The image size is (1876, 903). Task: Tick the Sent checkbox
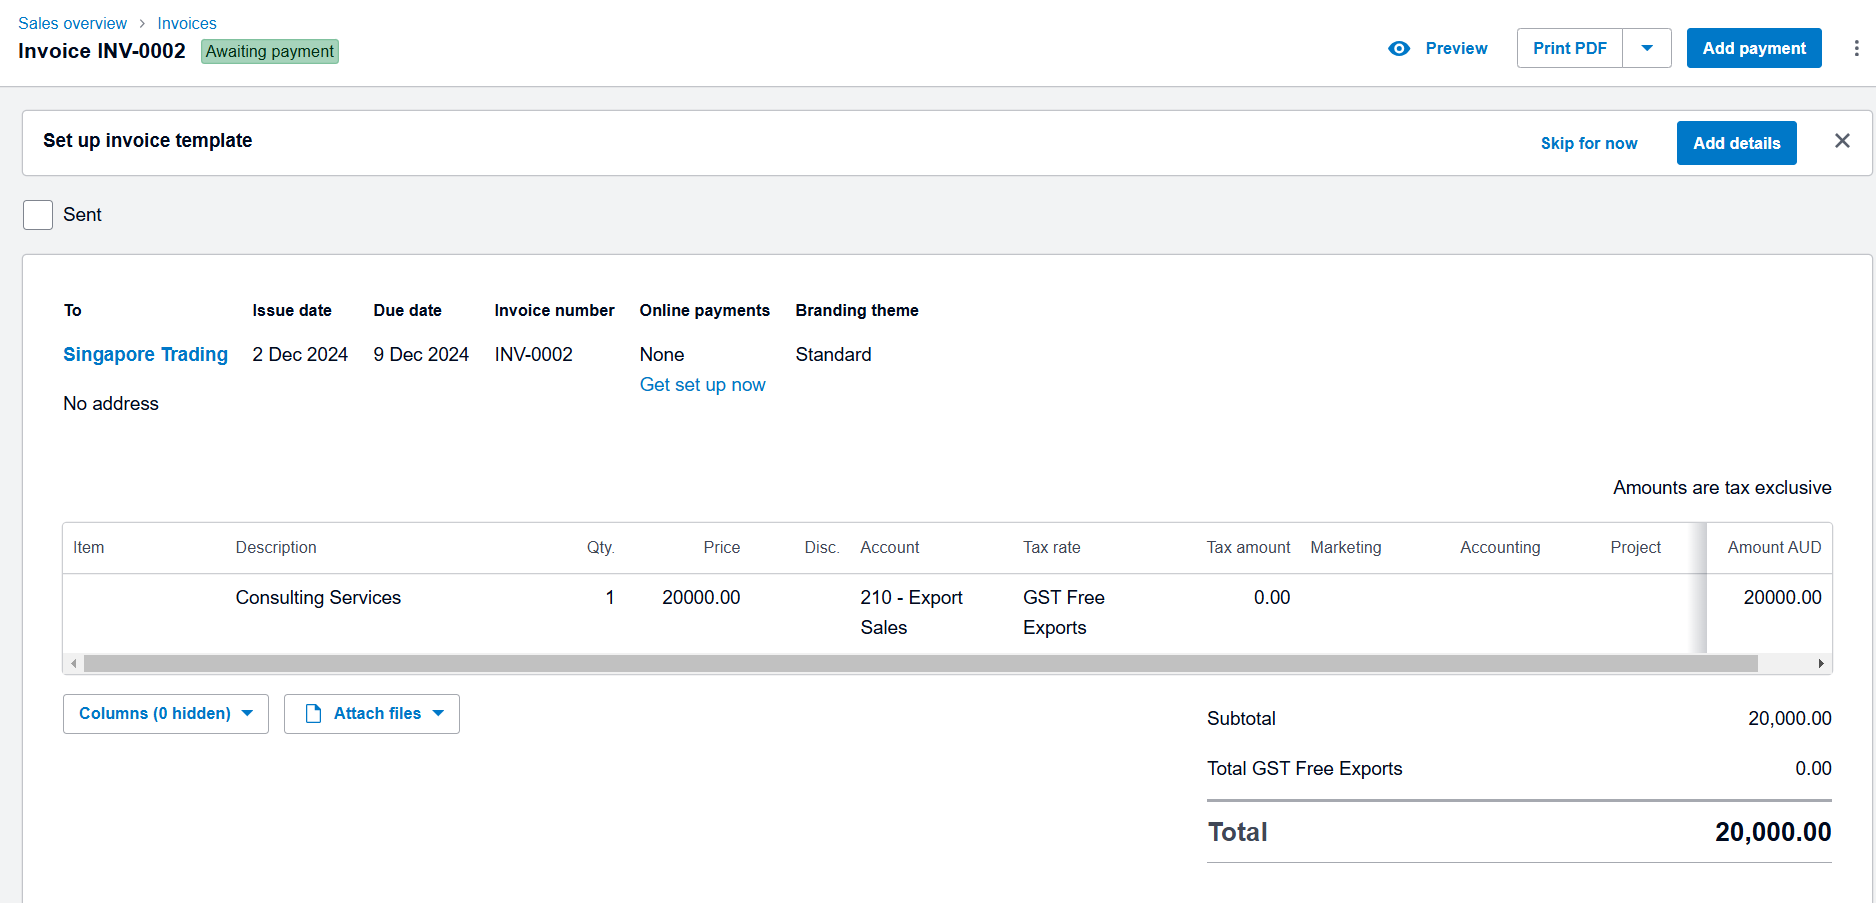point(38,215)
